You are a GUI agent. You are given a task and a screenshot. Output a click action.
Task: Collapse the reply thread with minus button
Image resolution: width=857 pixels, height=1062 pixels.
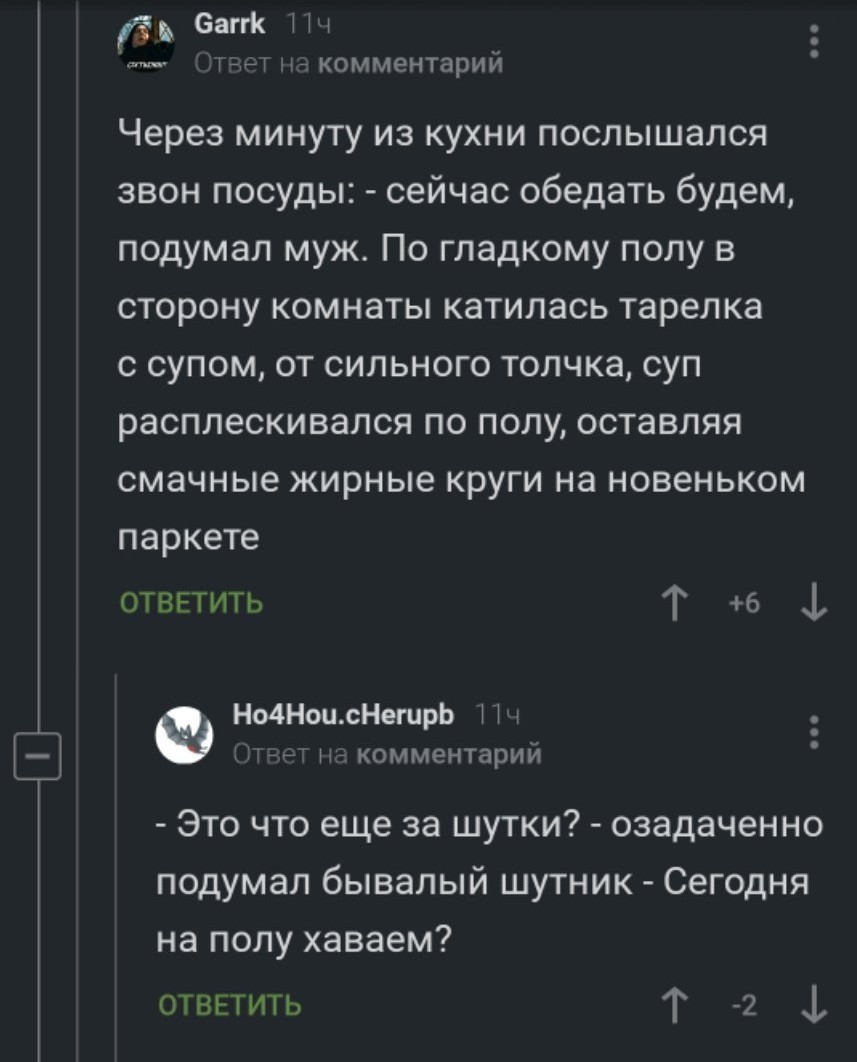click(x=38, y=754)
